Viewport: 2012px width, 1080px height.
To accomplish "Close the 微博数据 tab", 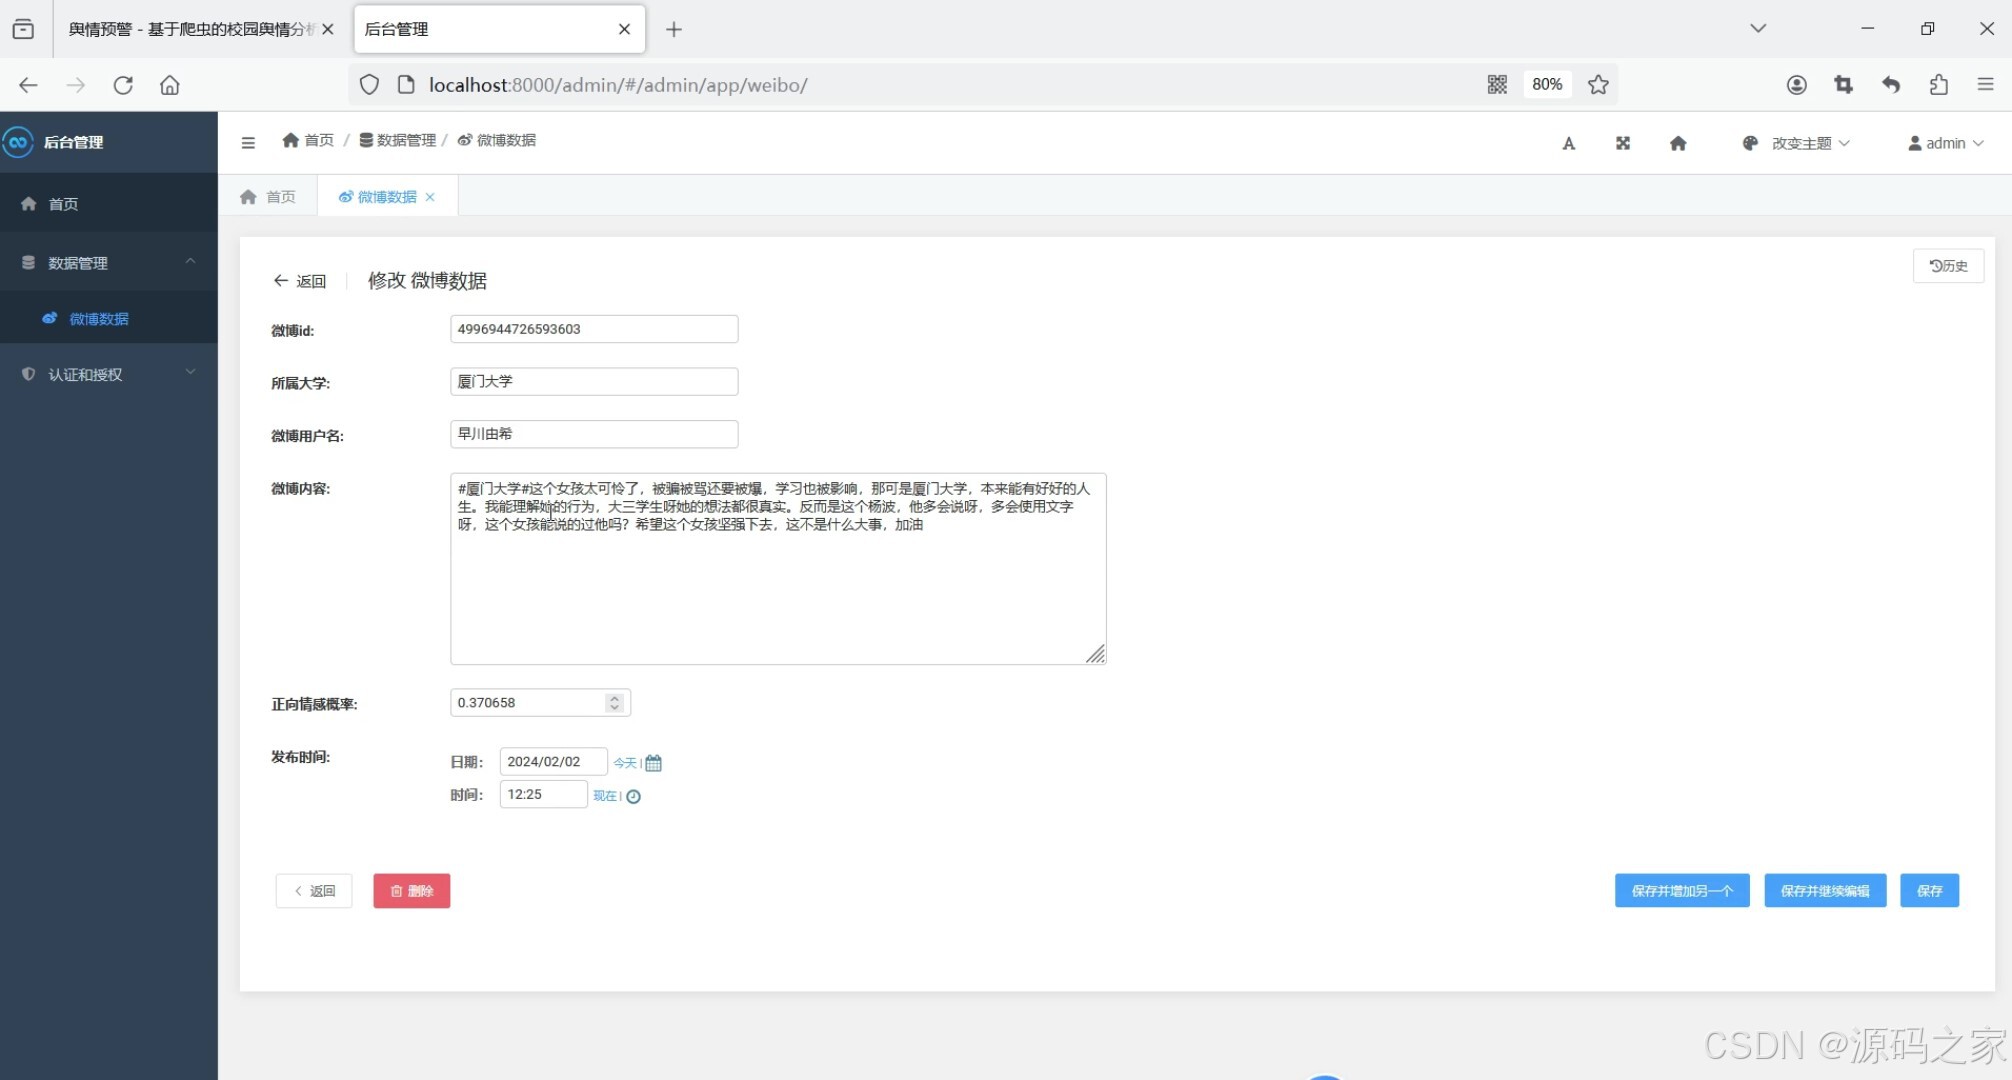I will [430, 197].
